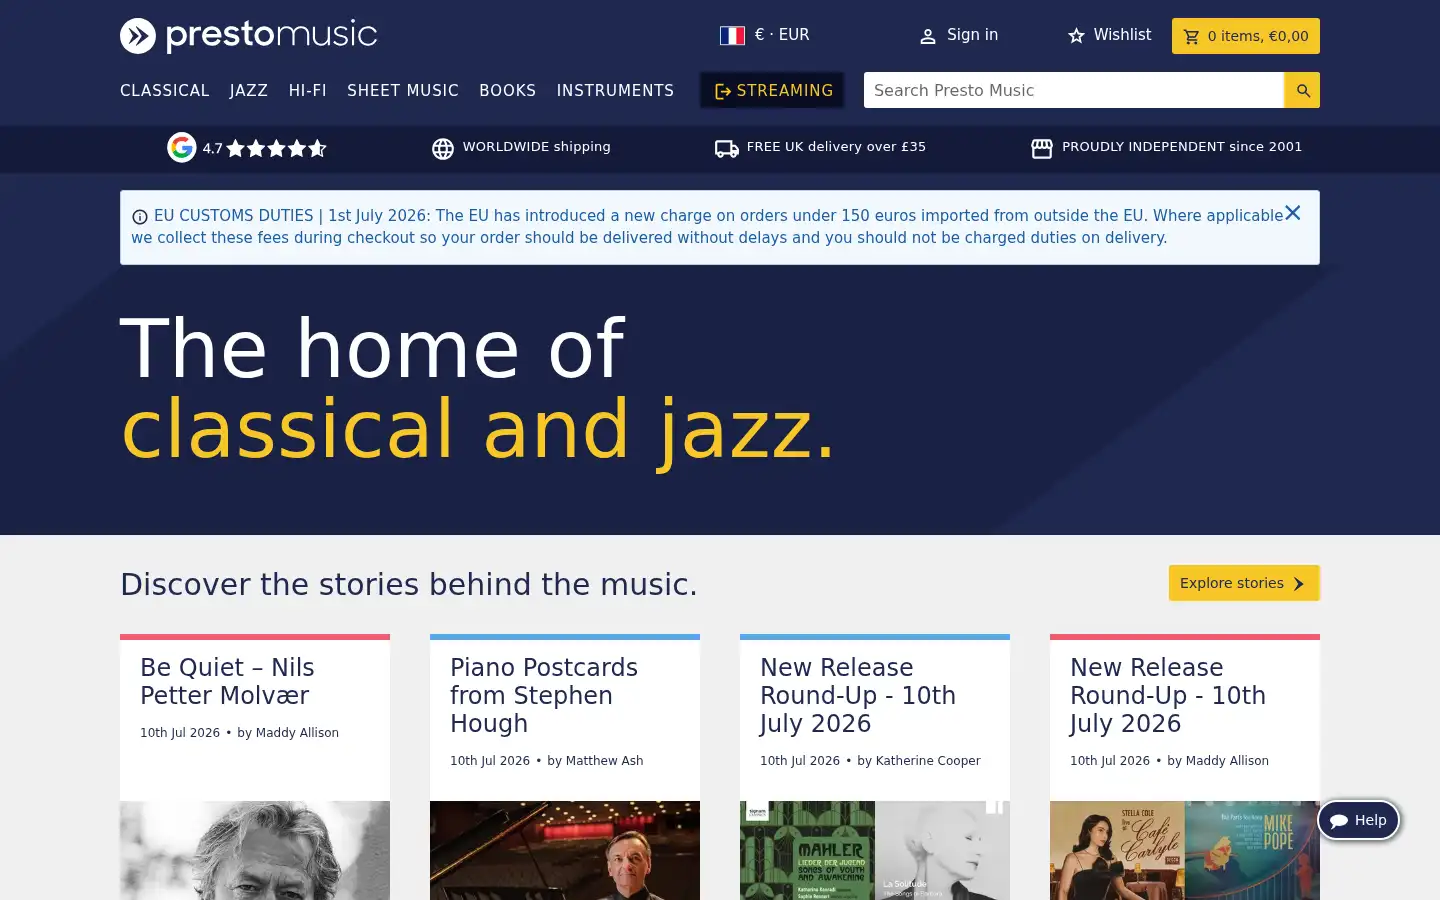Viewport: 1440px width, 900px height.
Task: Click the Explore stories chevron arrow
Action: click(x=1298, y=584)
